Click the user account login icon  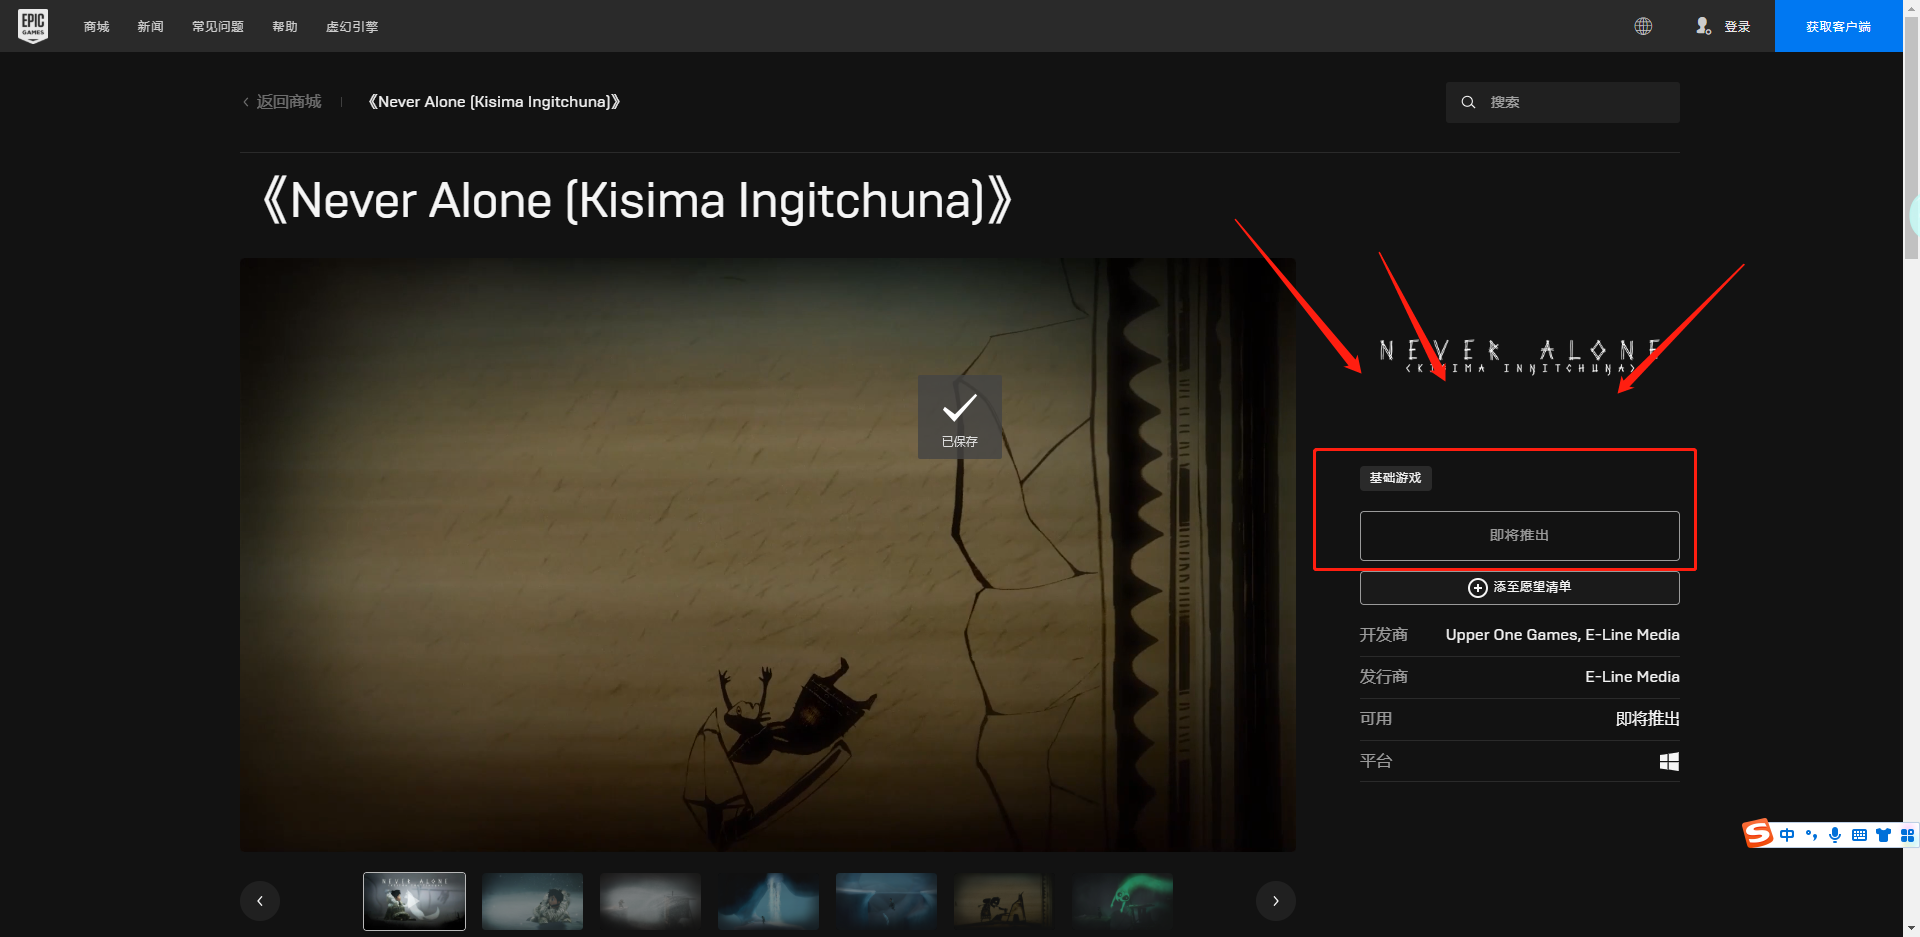(1703, 26)
